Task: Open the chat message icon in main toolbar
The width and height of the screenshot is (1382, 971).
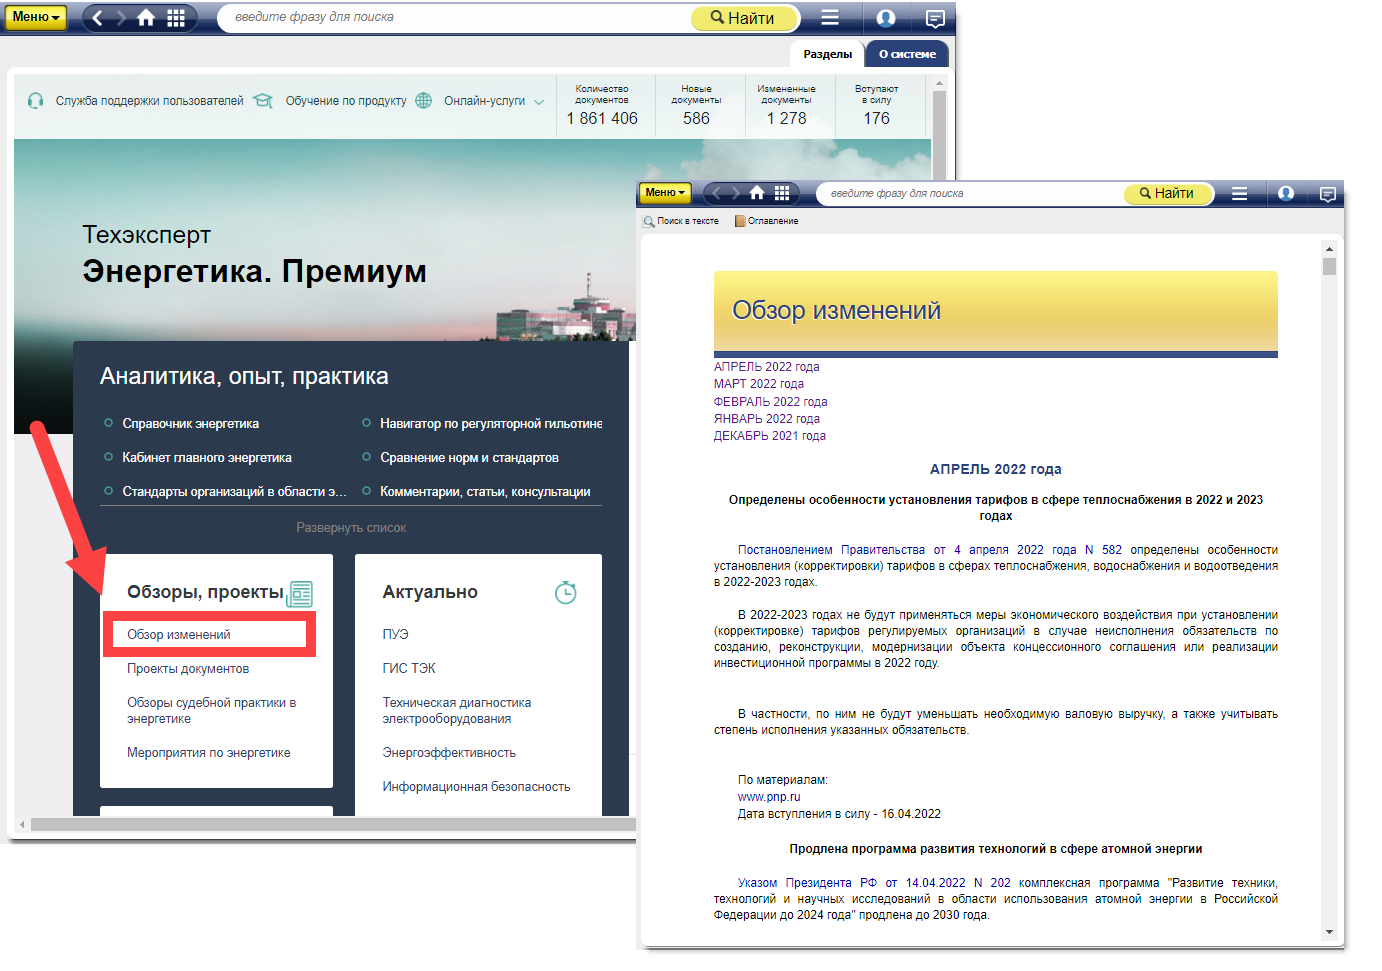Action: coord(935,18)
